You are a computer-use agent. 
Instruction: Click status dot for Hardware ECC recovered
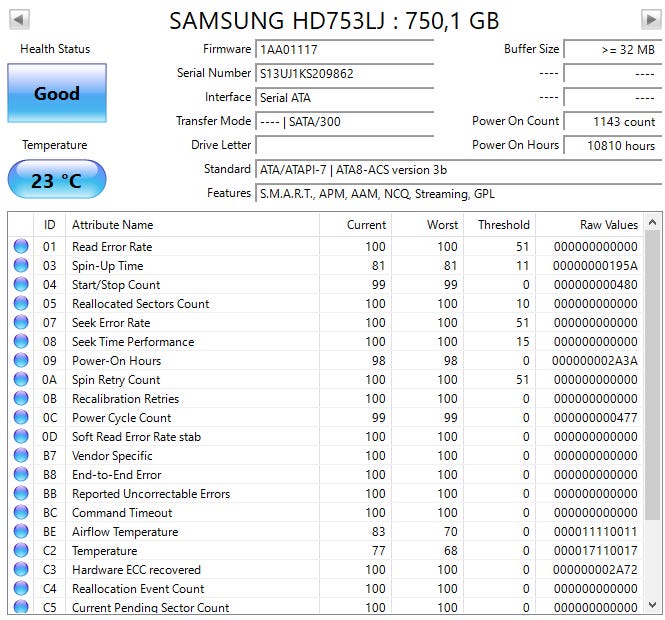click(x=21, y=569)
